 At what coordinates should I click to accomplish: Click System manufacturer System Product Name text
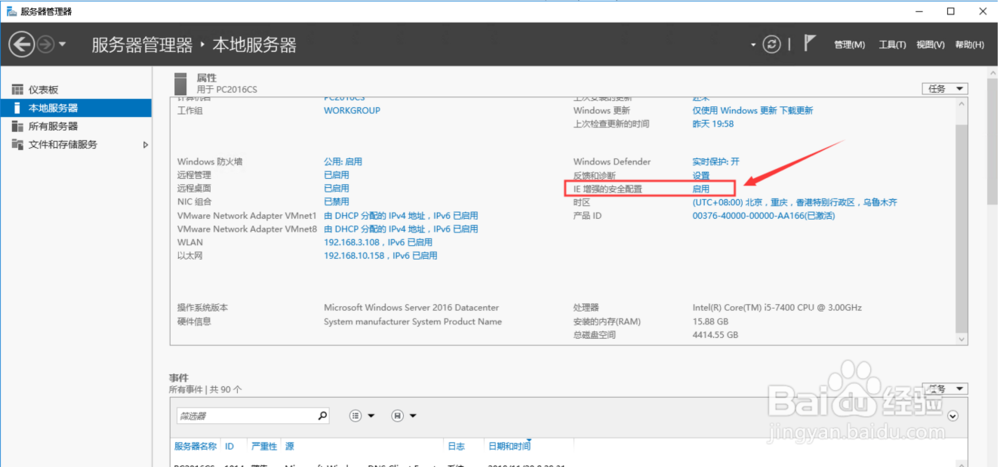tap(413, 322)
